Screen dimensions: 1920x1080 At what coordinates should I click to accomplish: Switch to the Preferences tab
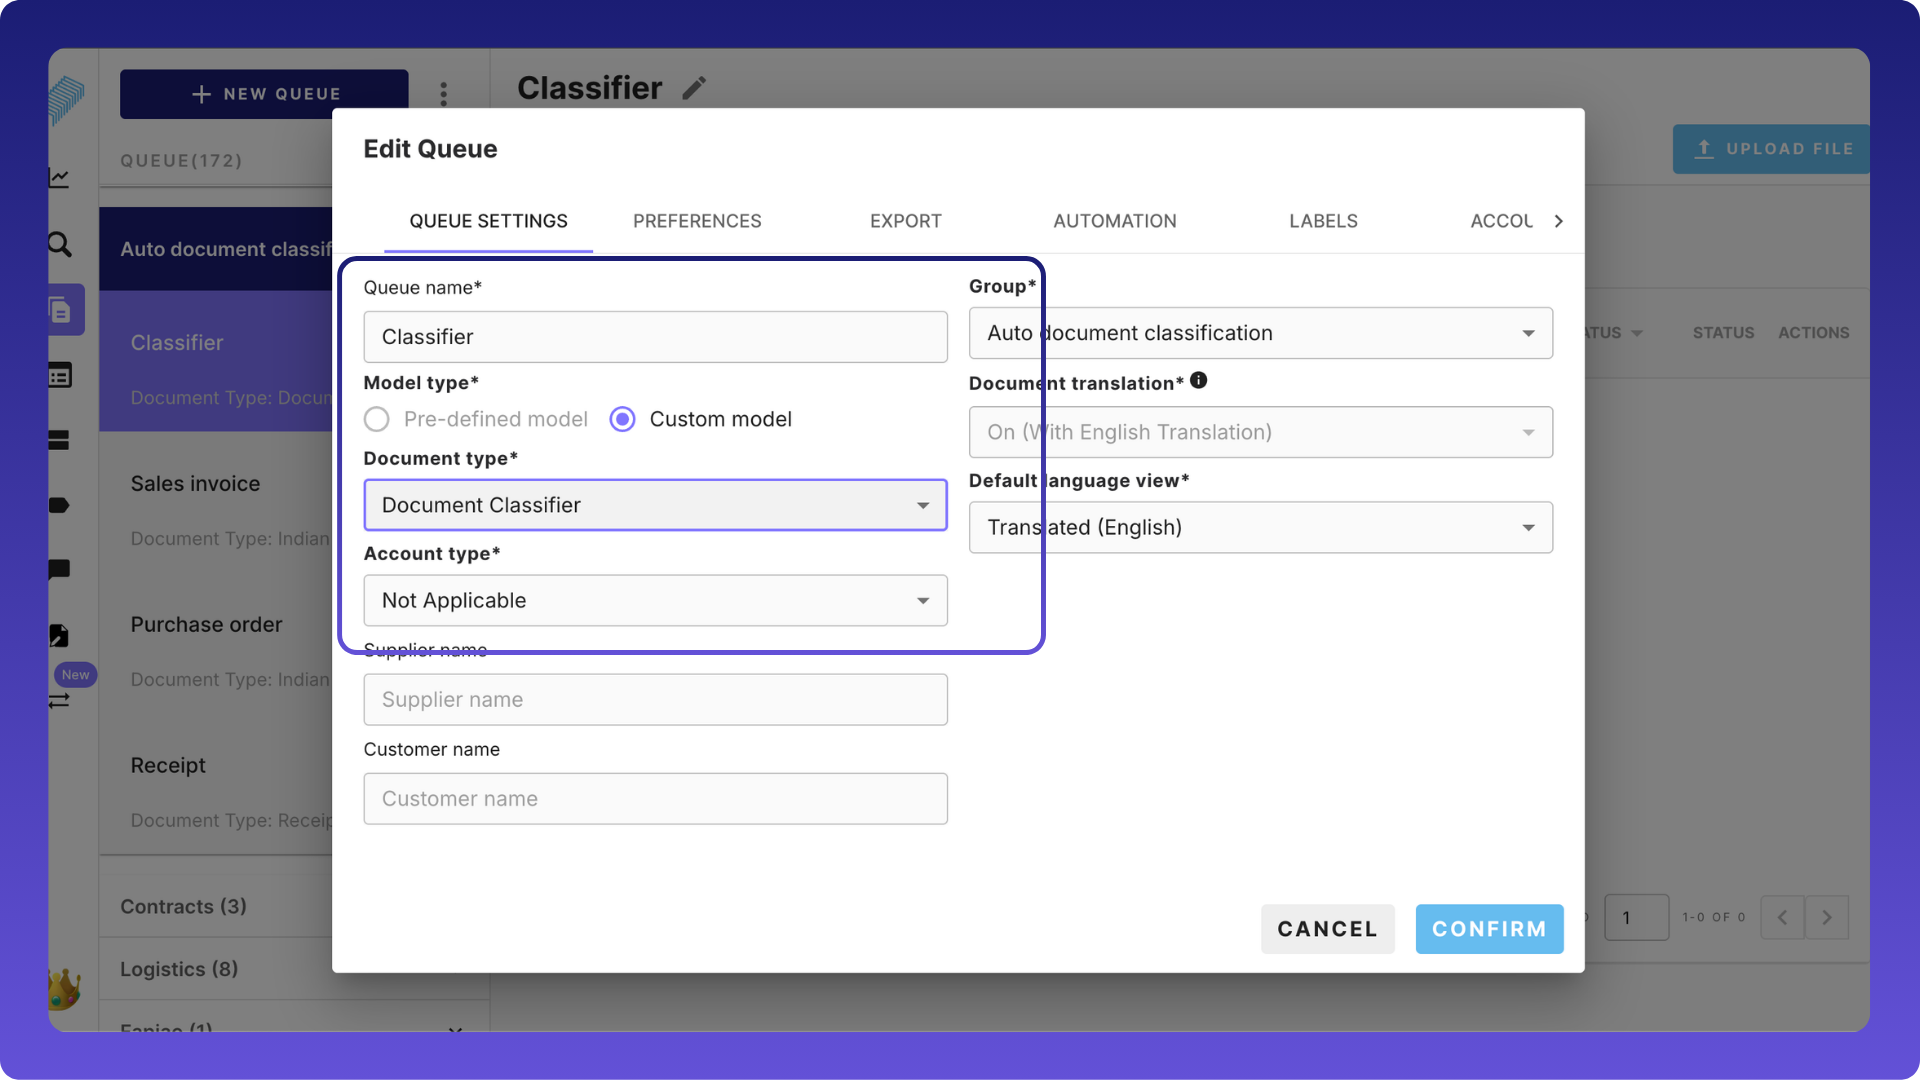(697, 221)
